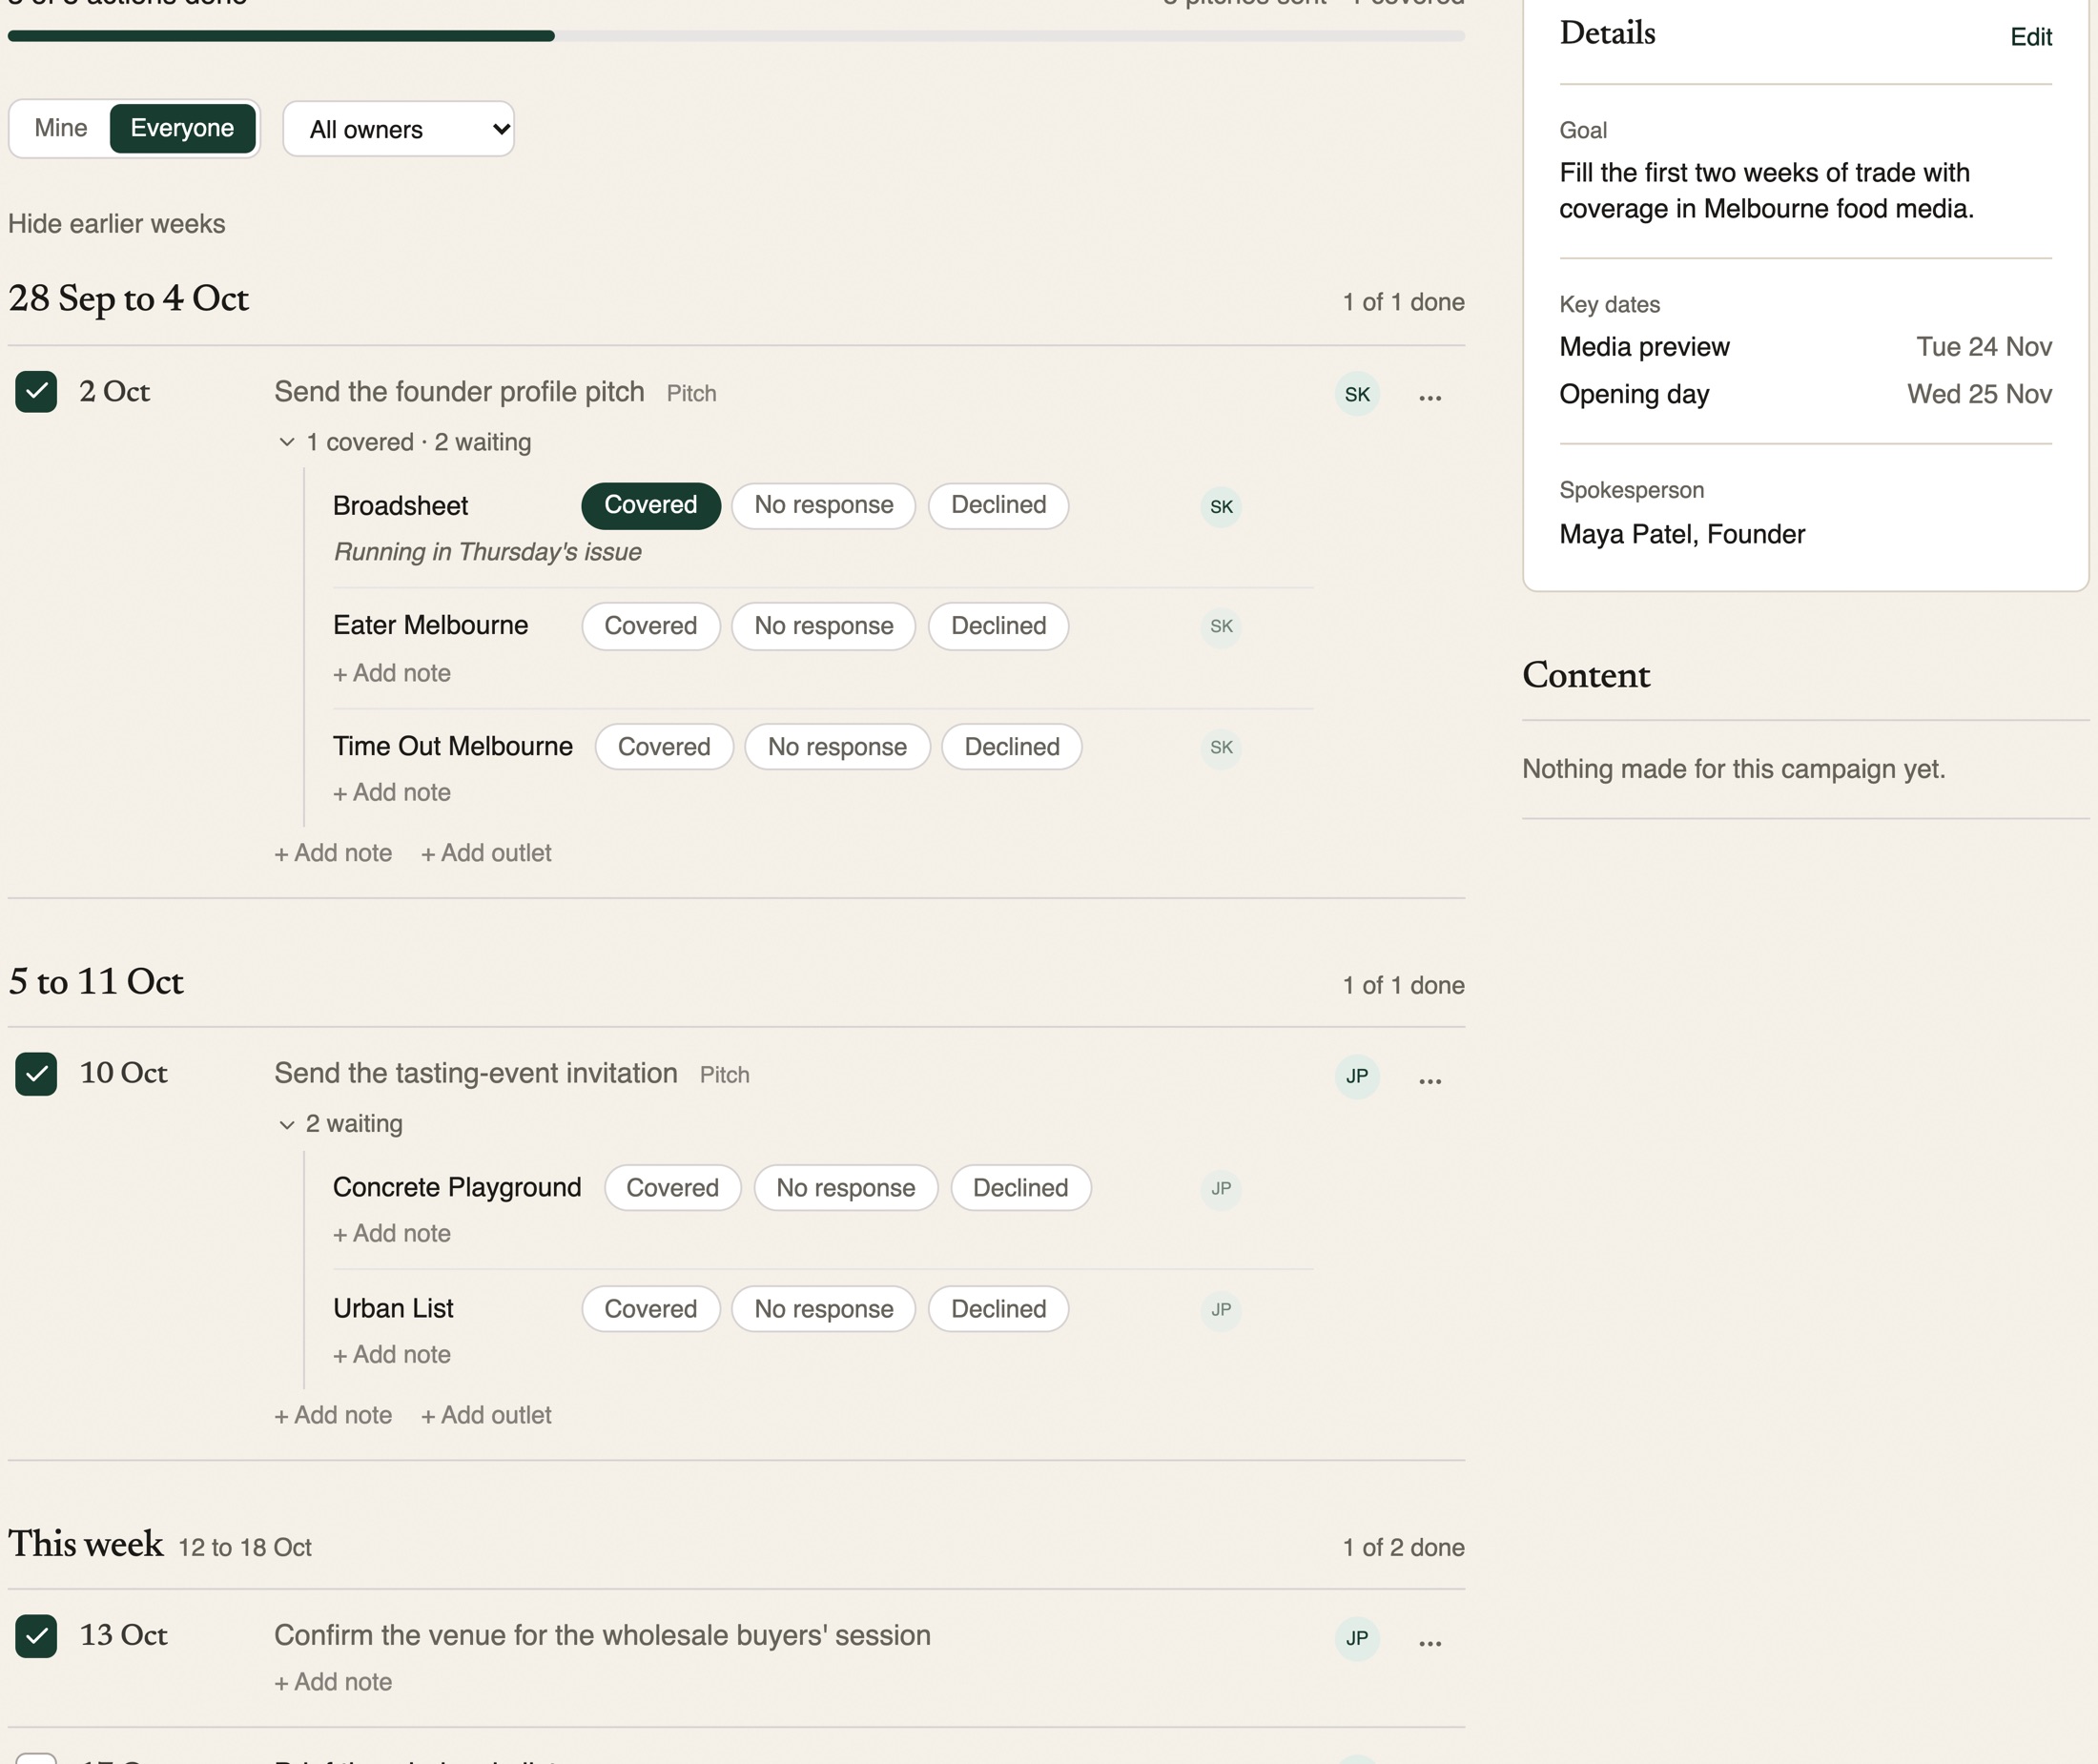Uncheck the 13 Oct venue confirmation action

point(36,1636)
